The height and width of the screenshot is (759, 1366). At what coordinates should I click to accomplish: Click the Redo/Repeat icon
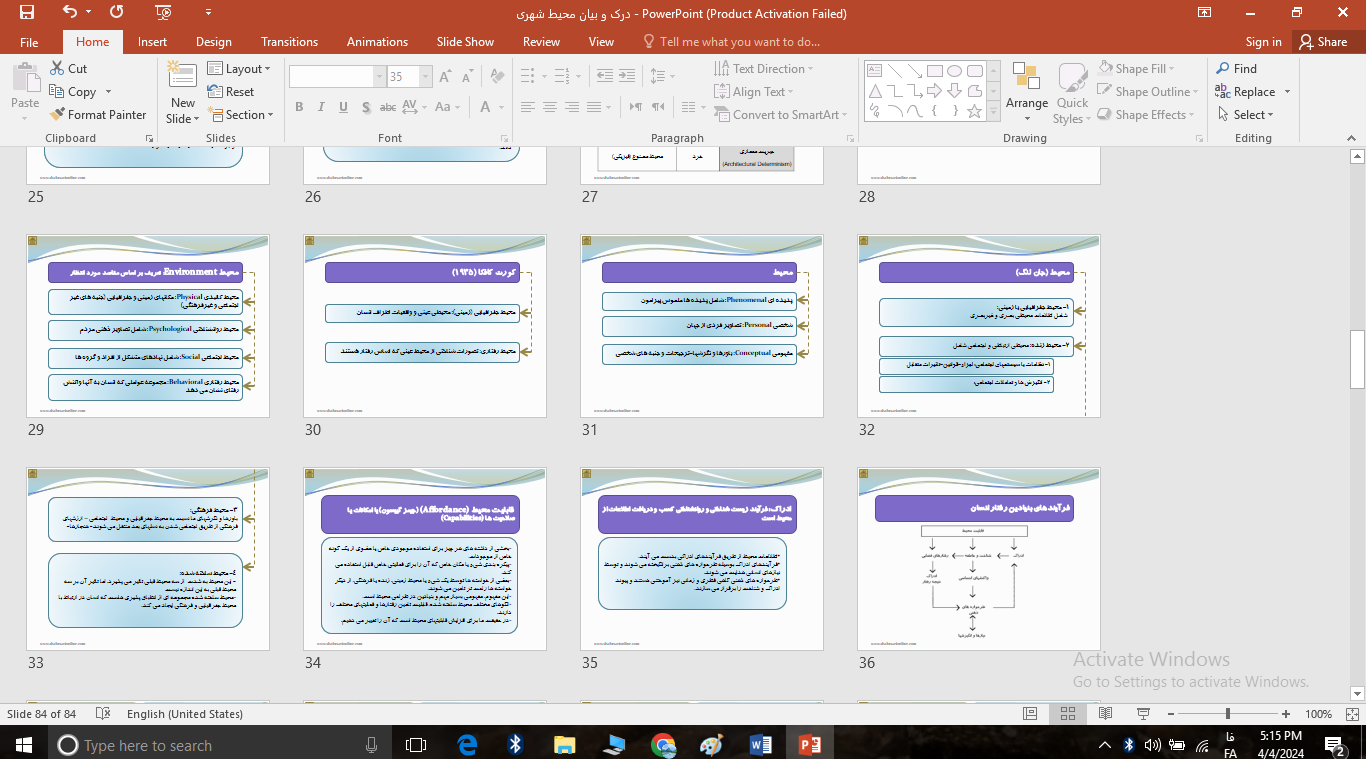click(117, 13)
